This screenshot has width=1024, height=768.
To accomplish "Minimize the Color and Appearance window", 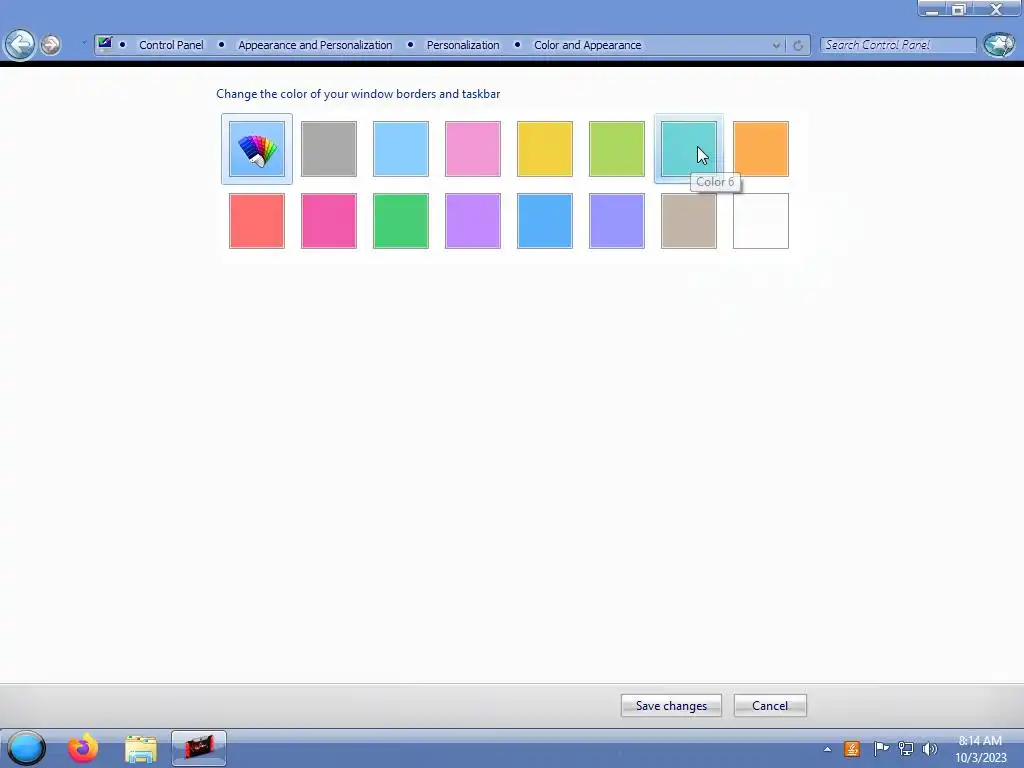I will pos(933,9).
